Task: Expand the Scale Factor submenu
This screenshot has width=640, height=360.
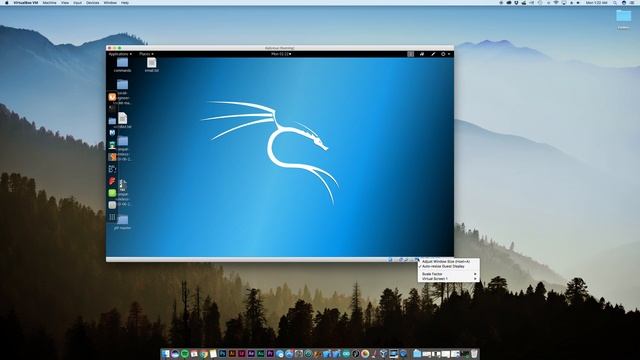Action: [x=448, y=274]
